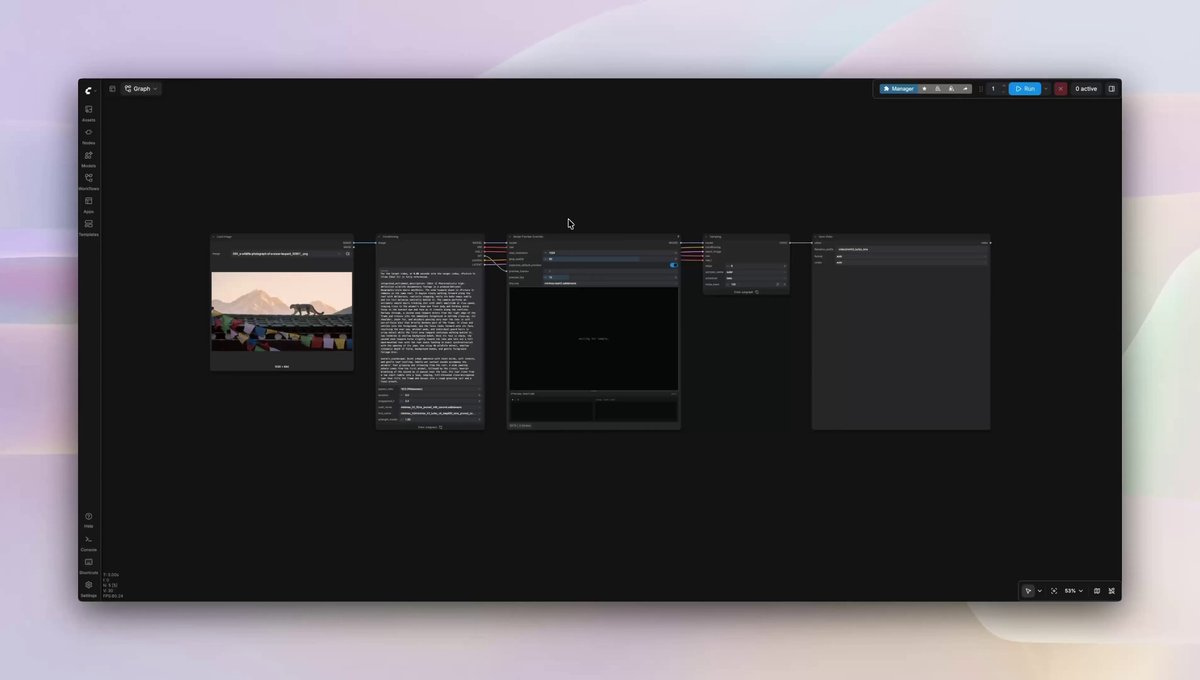Viewport: 1200px width, 680px height.
Task: Open the image file dropdown in Load Image node
Action: point(287,254)
